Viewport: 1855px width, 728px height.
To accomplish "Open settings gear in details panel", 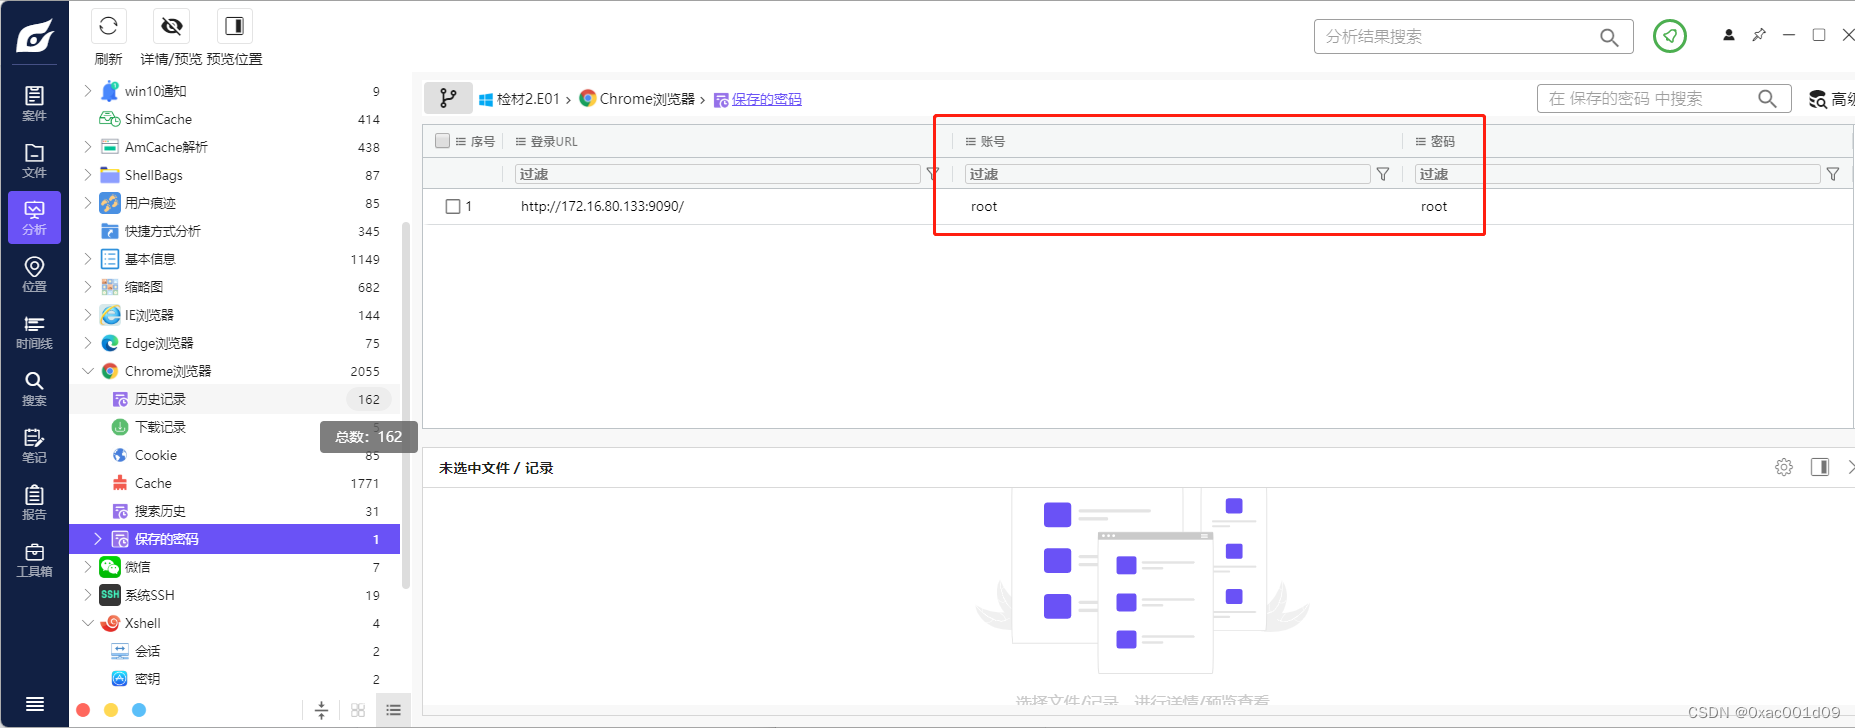I will click(1784, 467).
